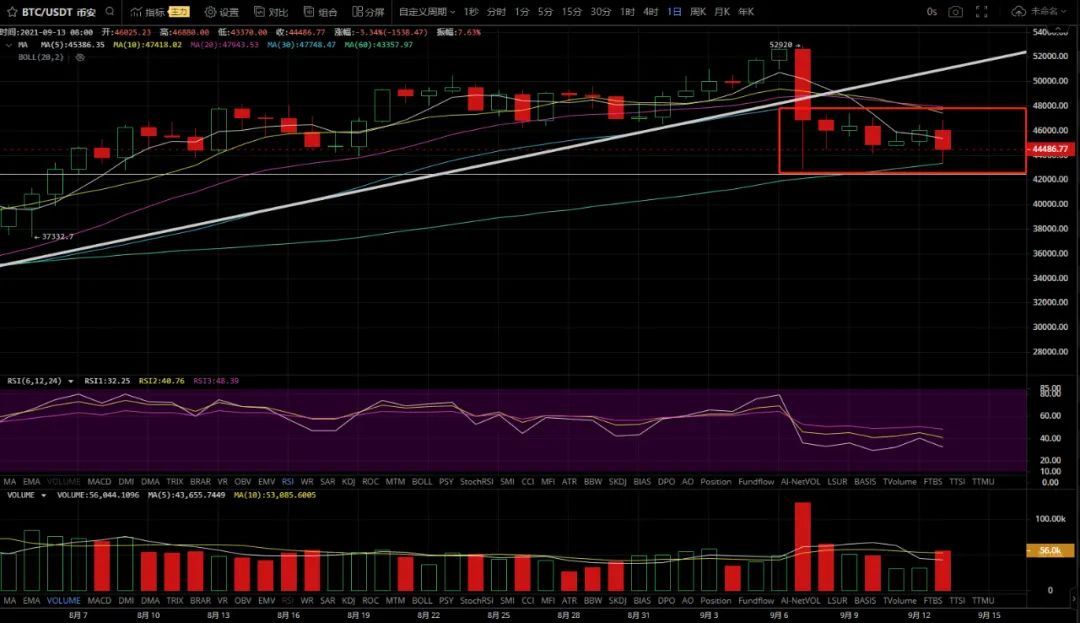The width and height of the screenshot is (1080, 623).
Task: Select the 周K weekly timeframe
Action: pos(697,12)
